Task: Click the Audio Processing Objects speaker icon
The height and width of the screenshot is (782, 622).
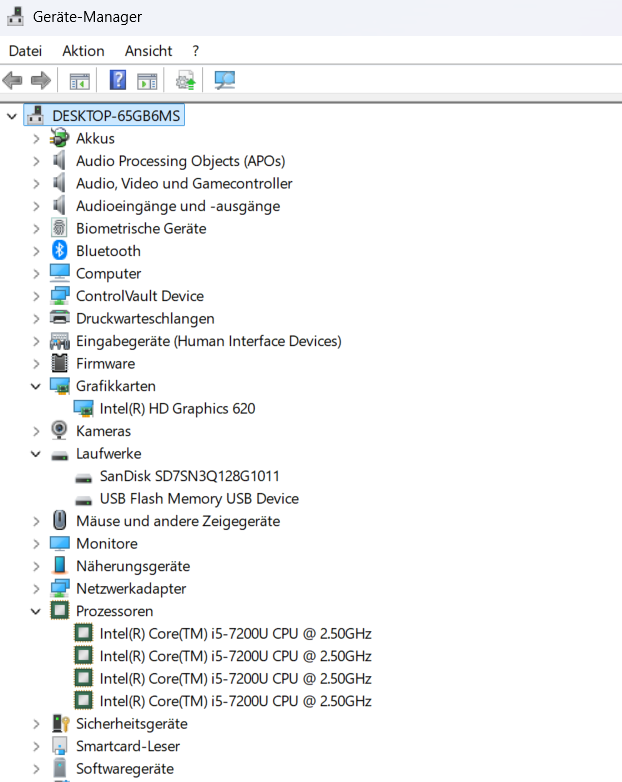Action: click(x=59, y=161)
